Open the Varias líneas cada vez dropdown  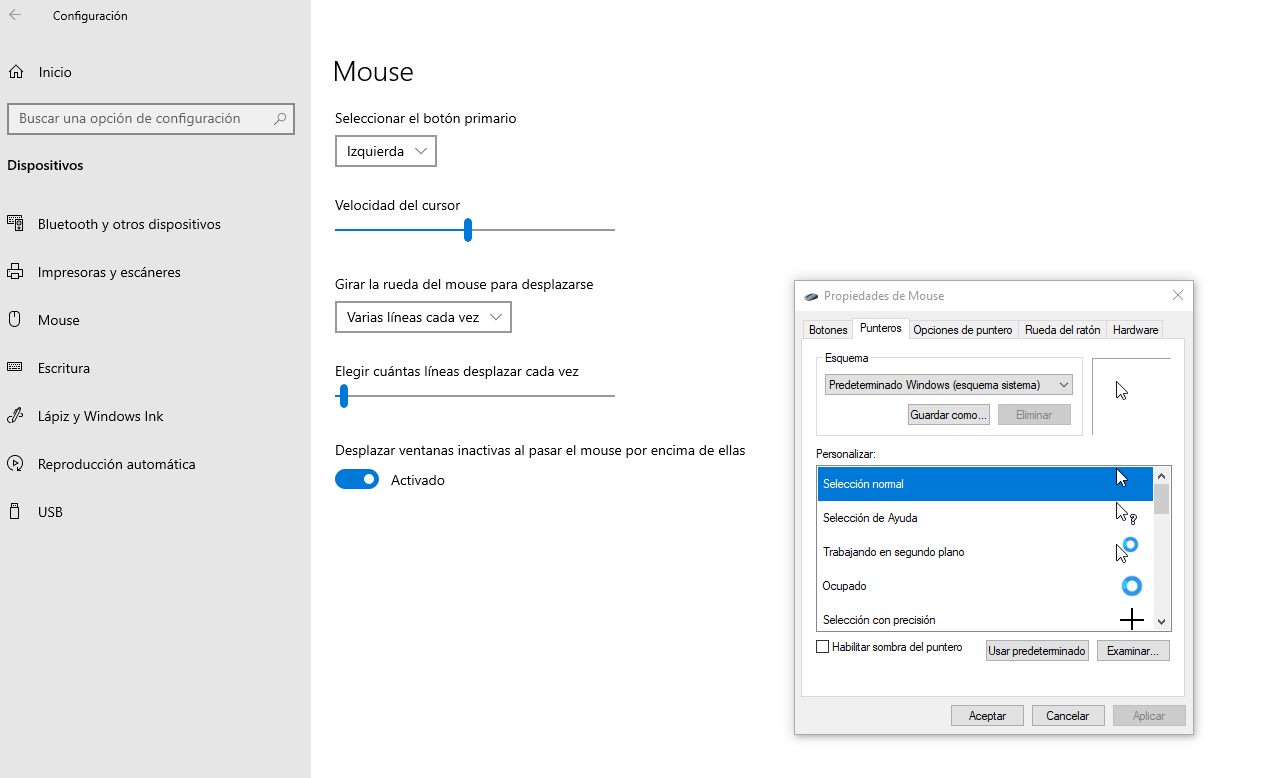pos(423,317)
